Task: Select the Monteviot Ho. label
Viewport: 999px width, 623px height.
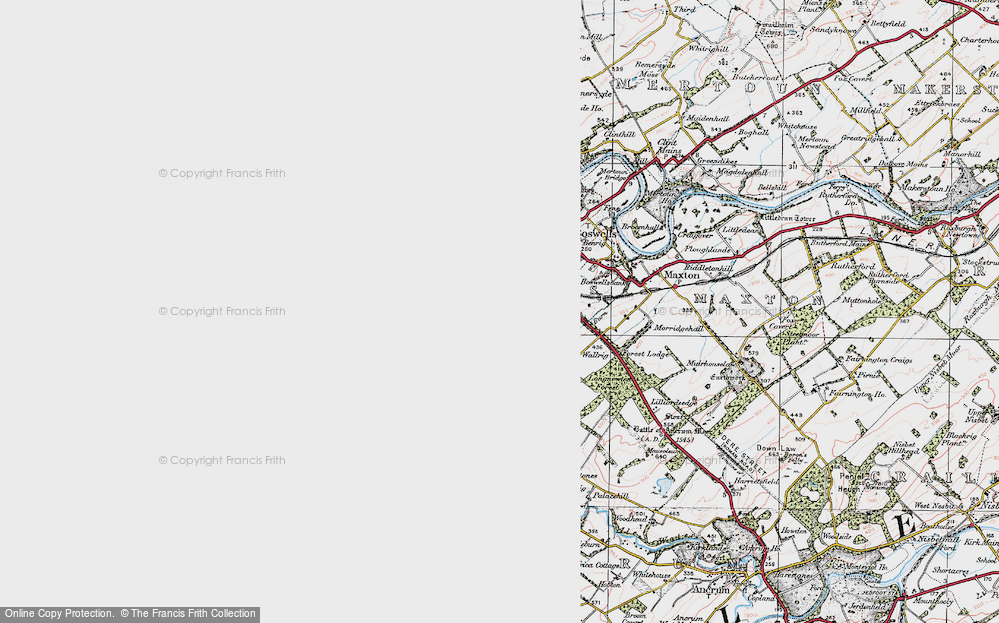Action: [867, 567]
